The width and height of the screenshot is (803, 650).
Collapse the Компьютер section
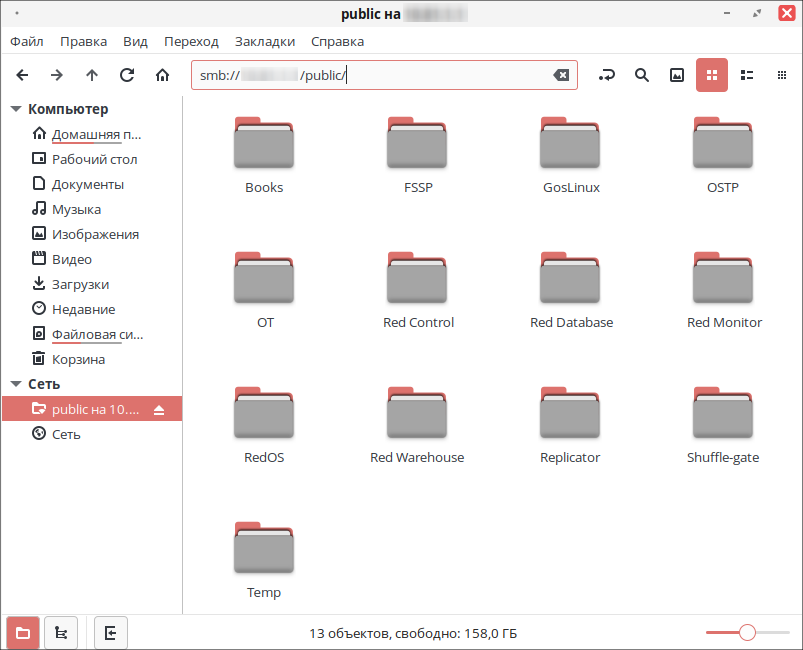tap(16, 109)
